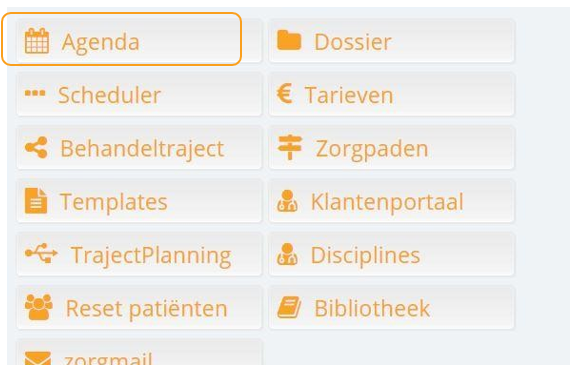Click the document icon beside Templates
Image resolution: width=573 pixels, height=365 pixels.
coord(36,200)
